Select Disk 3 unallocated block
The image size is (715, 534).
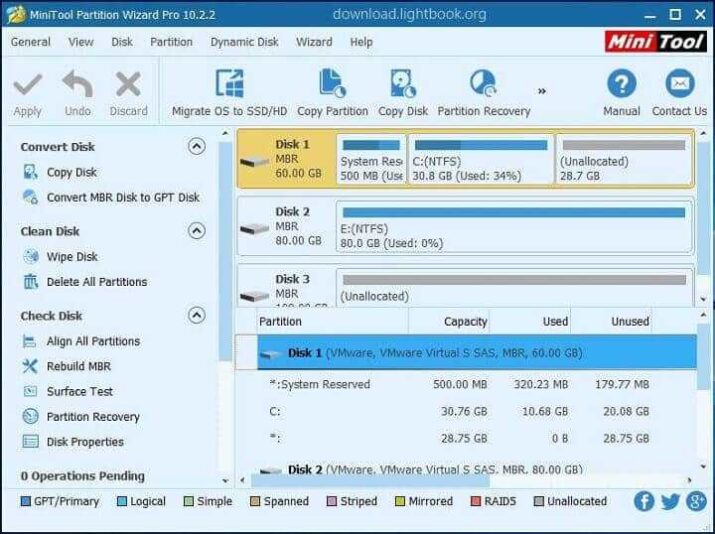[514, 287]
